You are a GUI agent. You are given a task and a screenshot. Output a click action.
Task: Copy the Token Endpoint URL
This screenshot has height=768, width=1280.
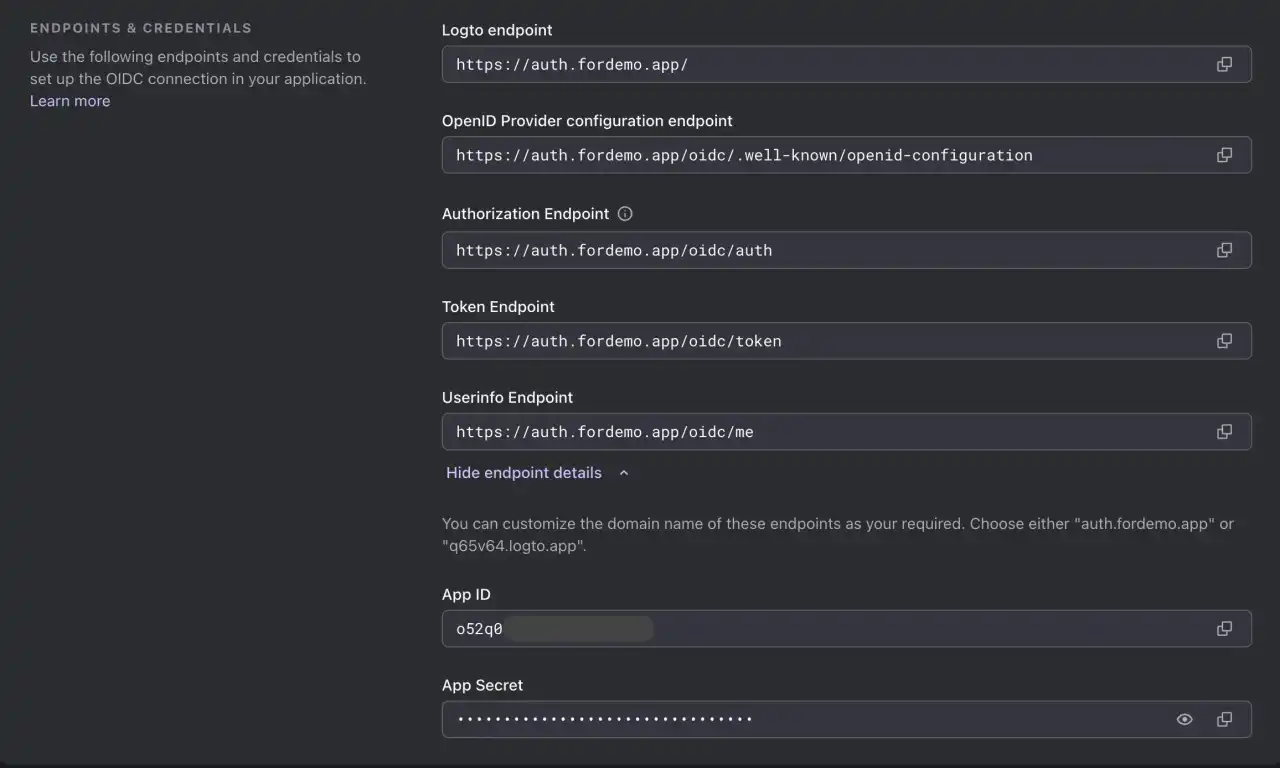(x=1224, y=340)
